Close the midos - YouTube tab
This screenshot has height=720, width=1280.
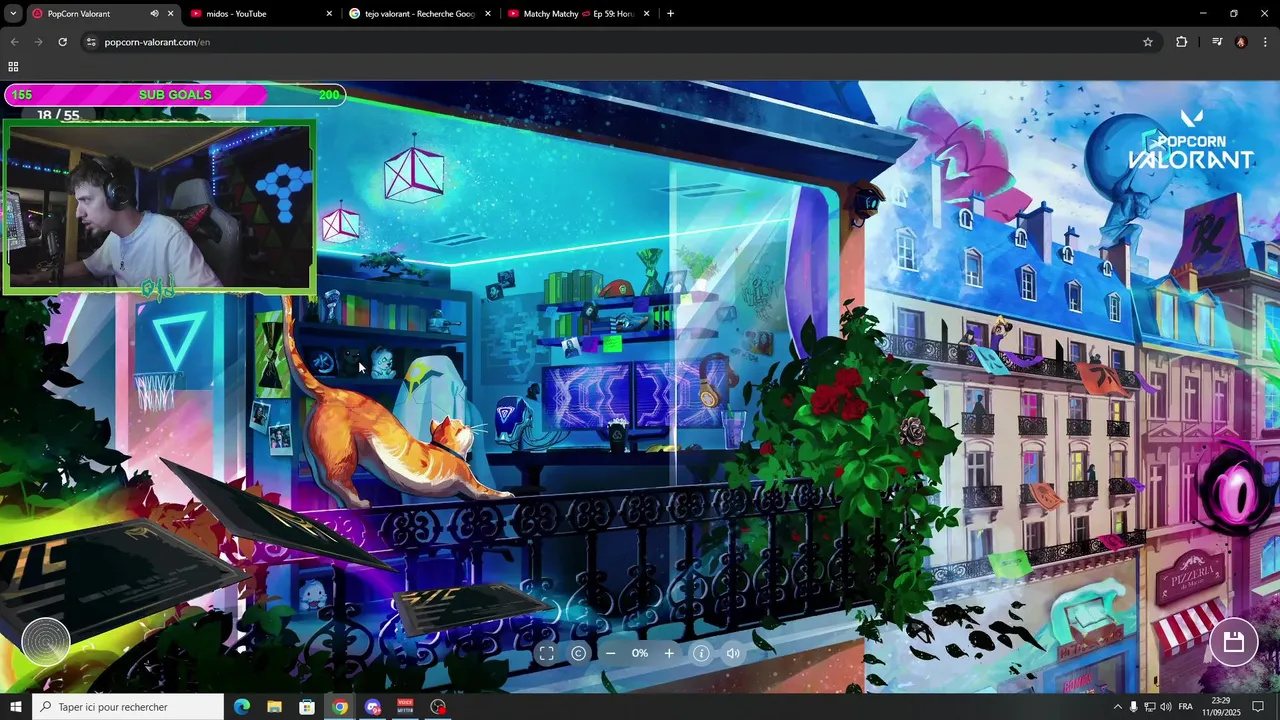coord(329,14)
